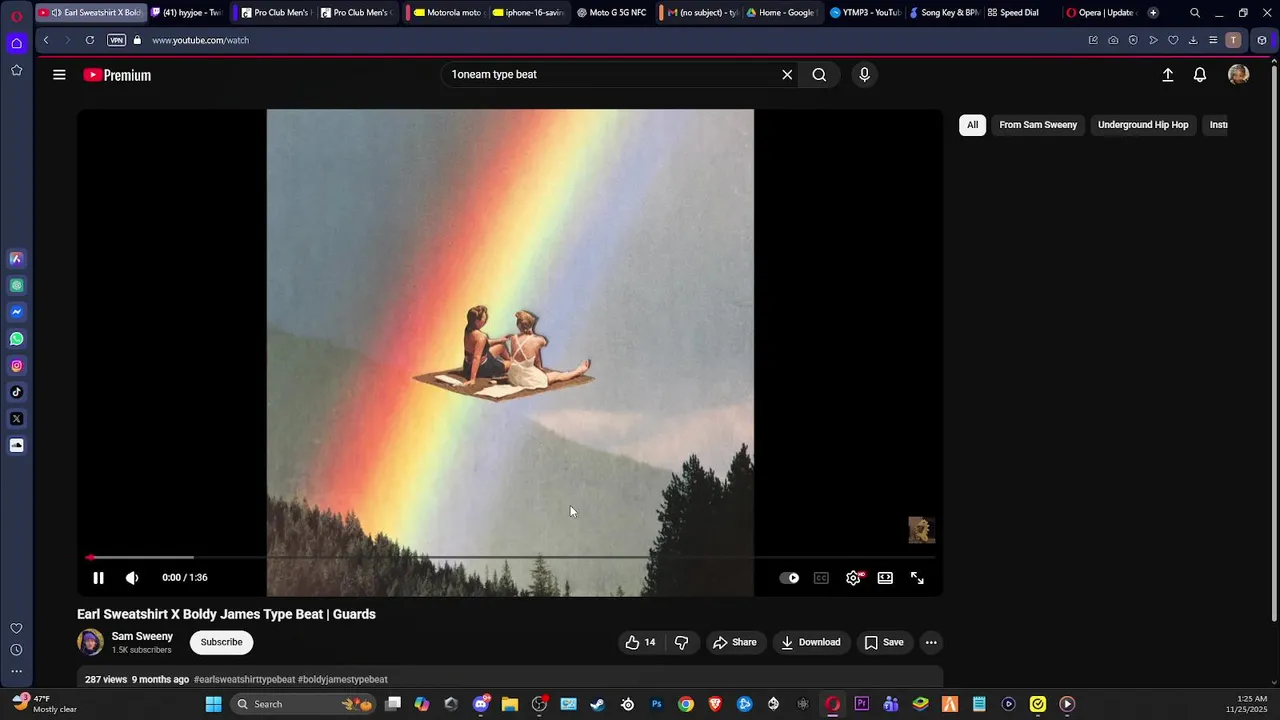Open the weather widget 47°F
The height and width of the screenshot is (720, 1280).
[x=45, y=704]
